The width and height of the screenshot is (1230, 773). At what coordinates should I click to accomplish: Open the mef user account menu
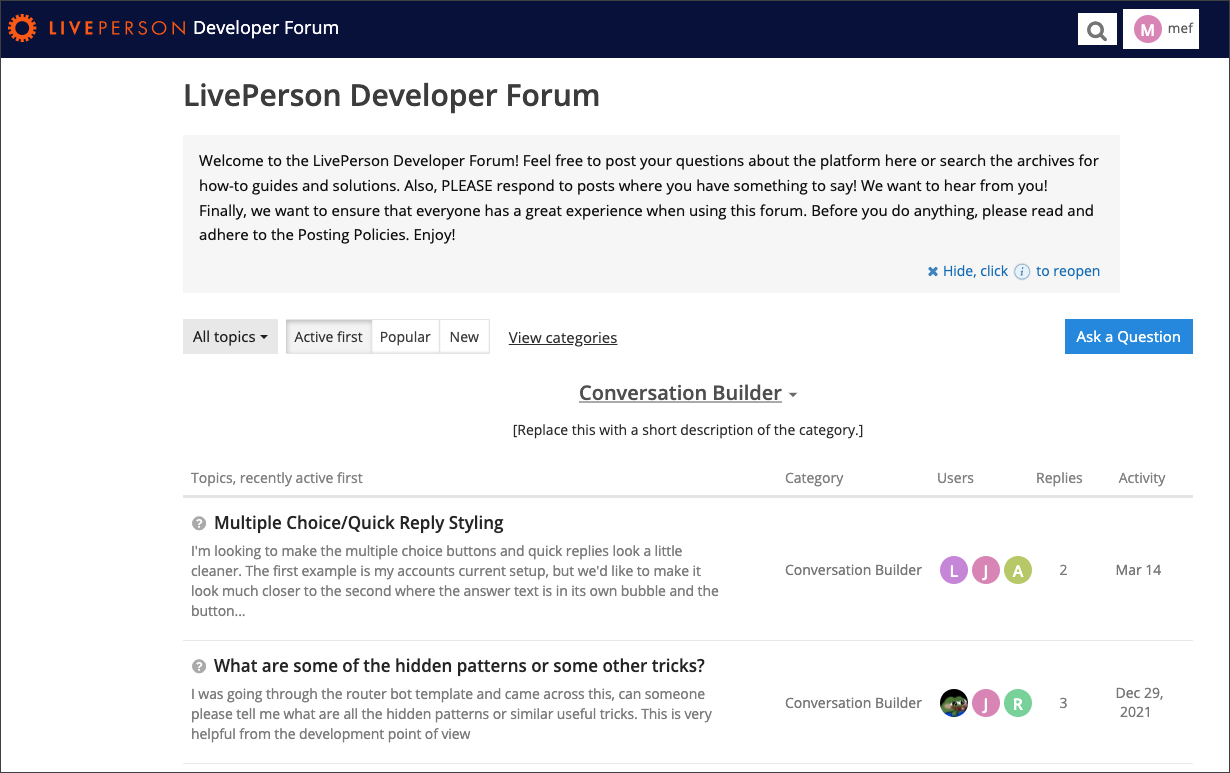[x=1161, y=29]
